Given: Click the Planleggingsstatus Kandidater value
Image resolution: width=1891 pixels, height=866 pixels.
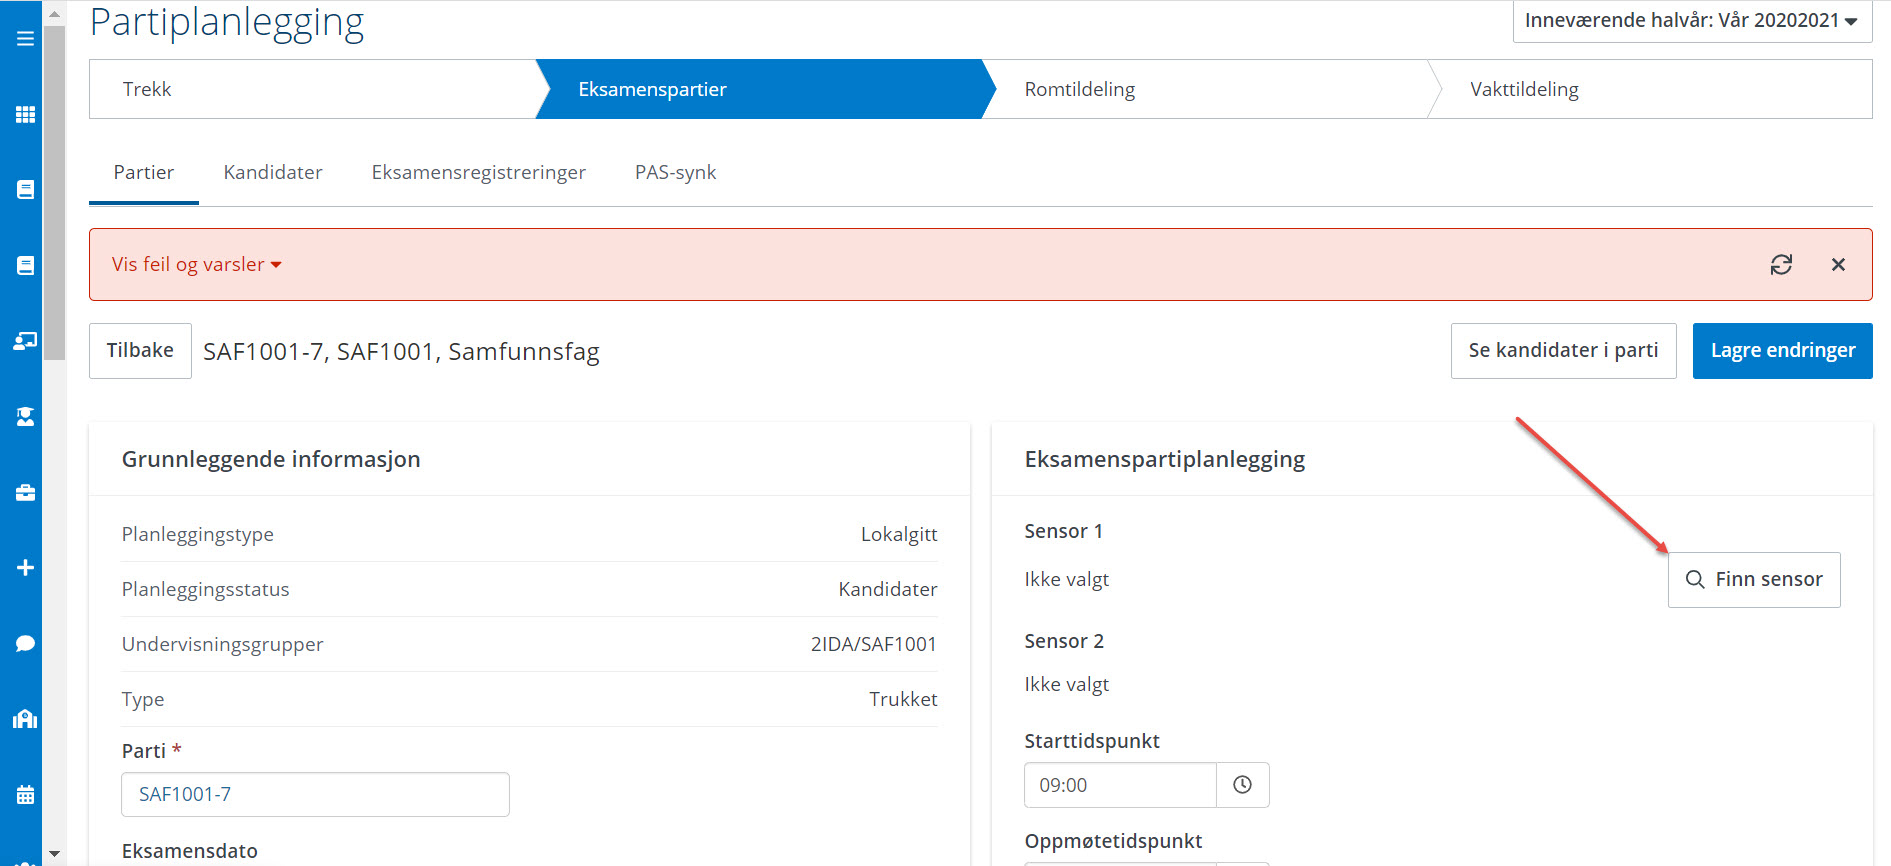Looking at the screenshot, I should pos(888,589).
